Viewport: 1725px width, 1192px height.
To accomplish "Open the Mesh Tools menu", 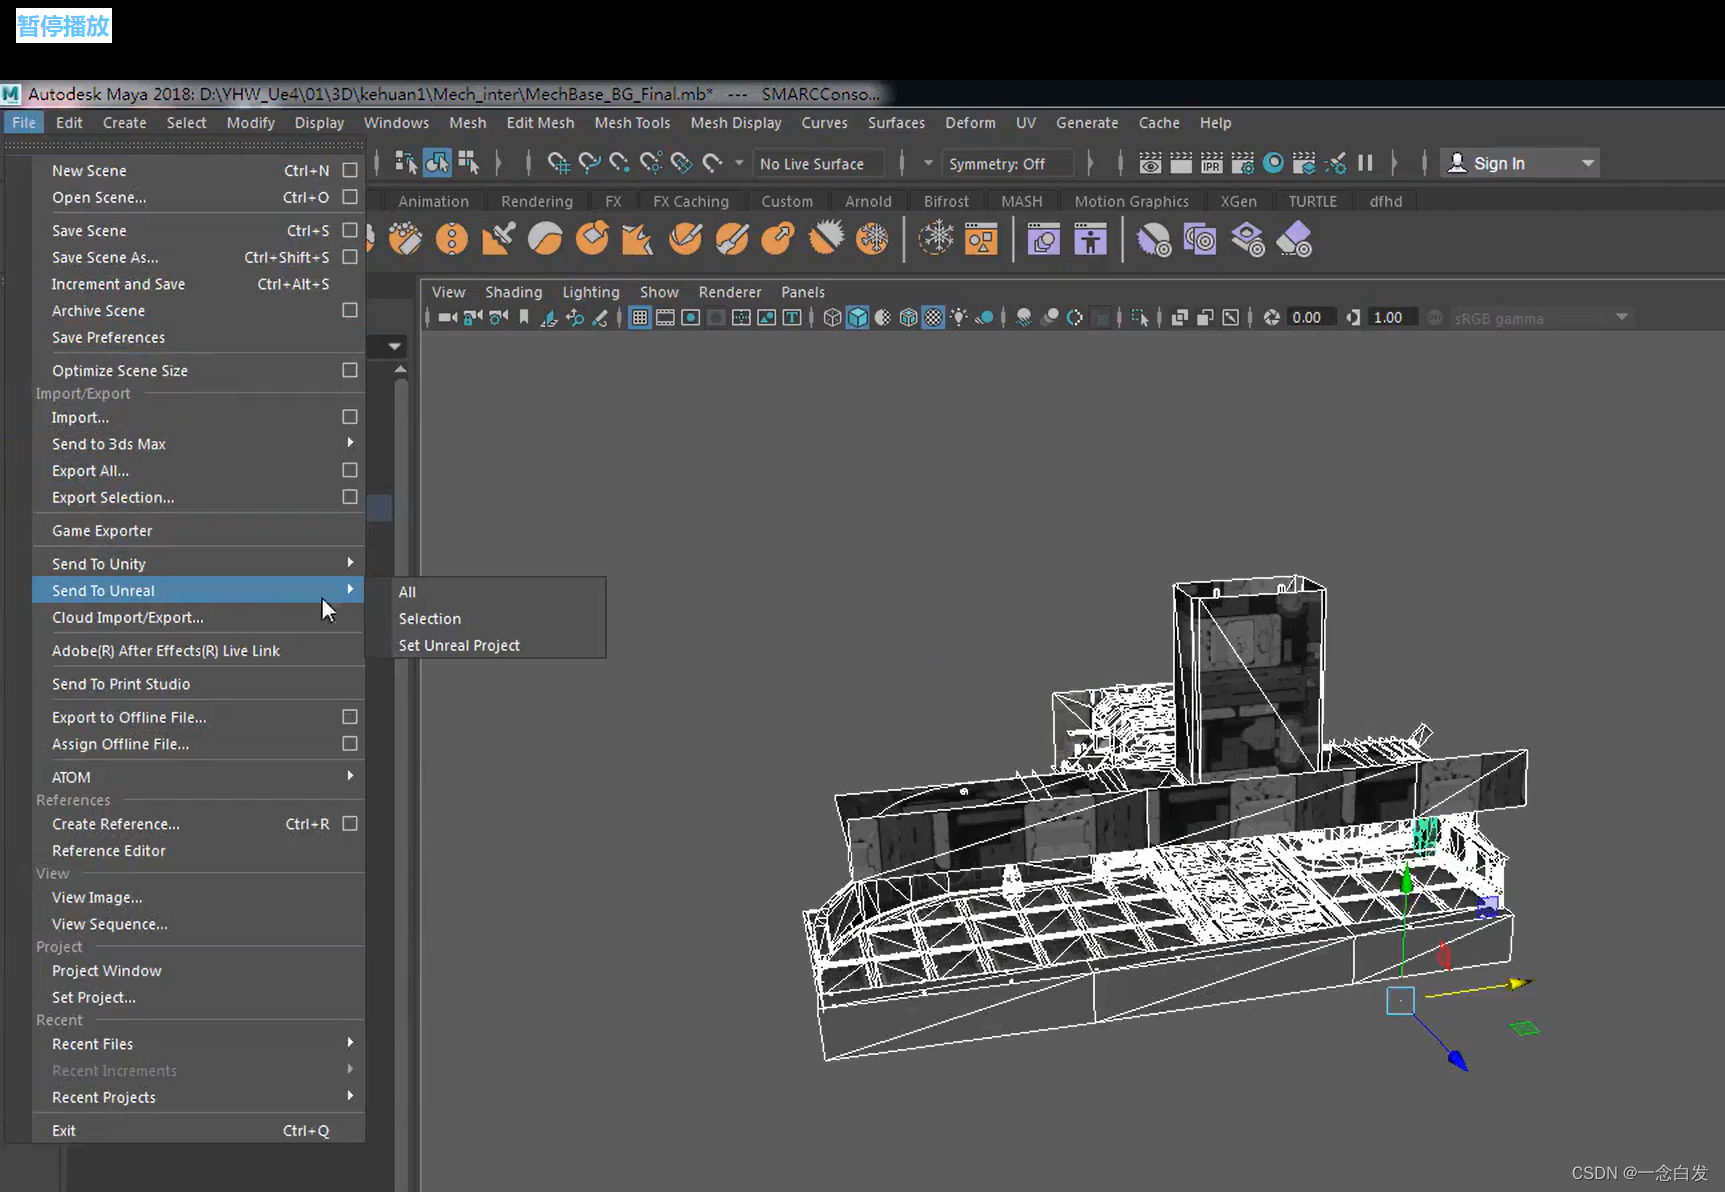I will [x=632, y=123].
